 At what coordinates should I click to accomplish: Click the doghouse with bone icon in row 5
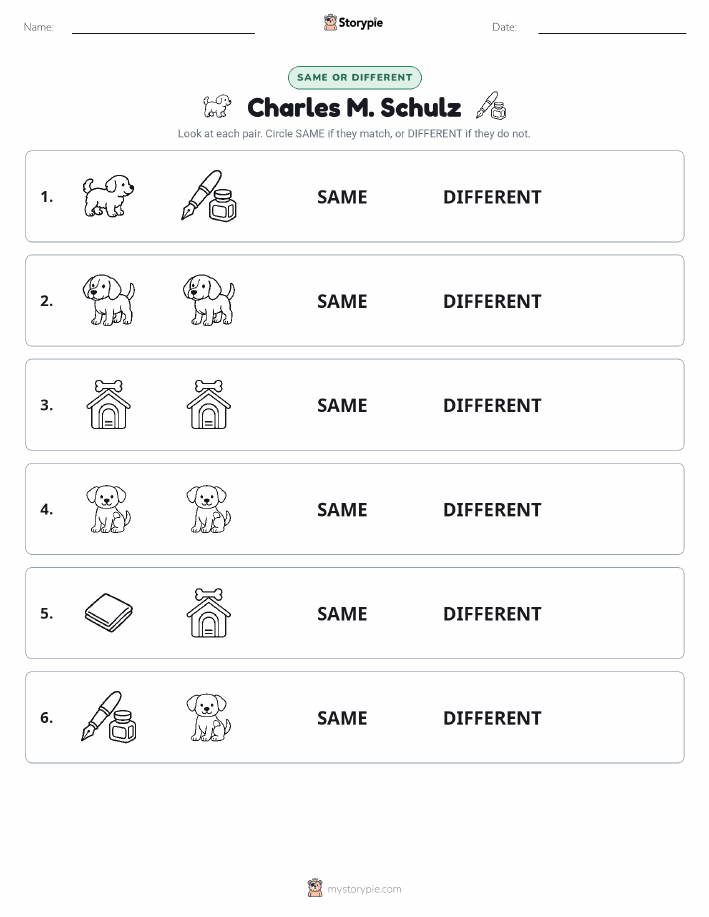(209, 613)
